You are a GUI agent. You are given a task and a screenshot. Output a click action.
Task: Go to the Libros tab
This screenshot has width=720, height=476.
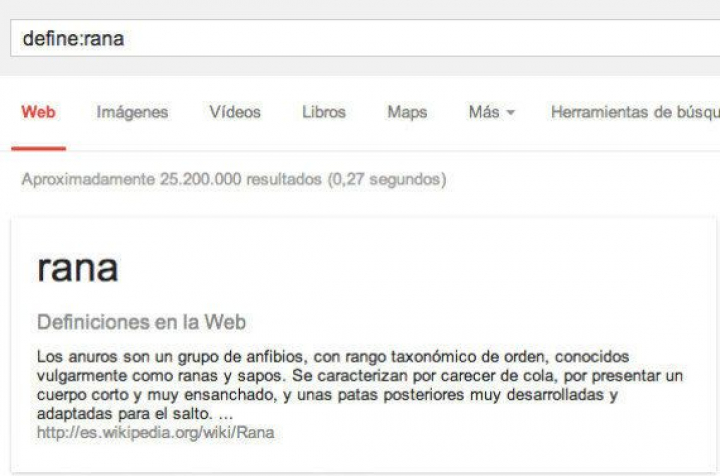pyautogui.click(x=324, y=112)
